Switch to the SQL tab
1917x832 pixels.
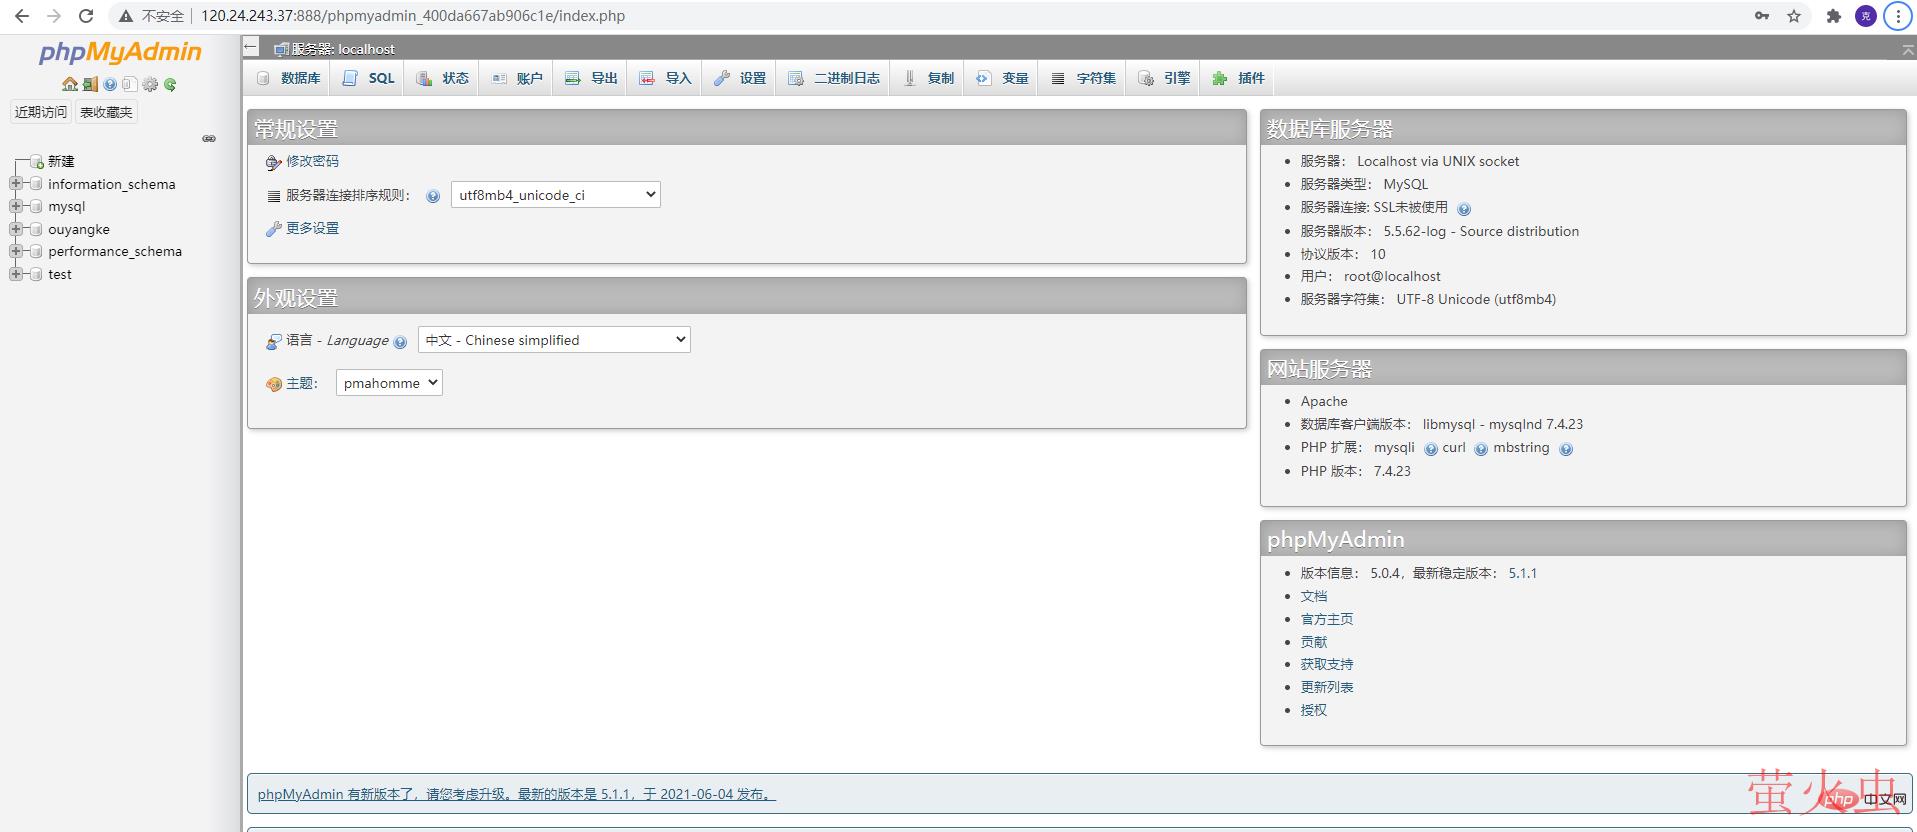click(369, 78)
